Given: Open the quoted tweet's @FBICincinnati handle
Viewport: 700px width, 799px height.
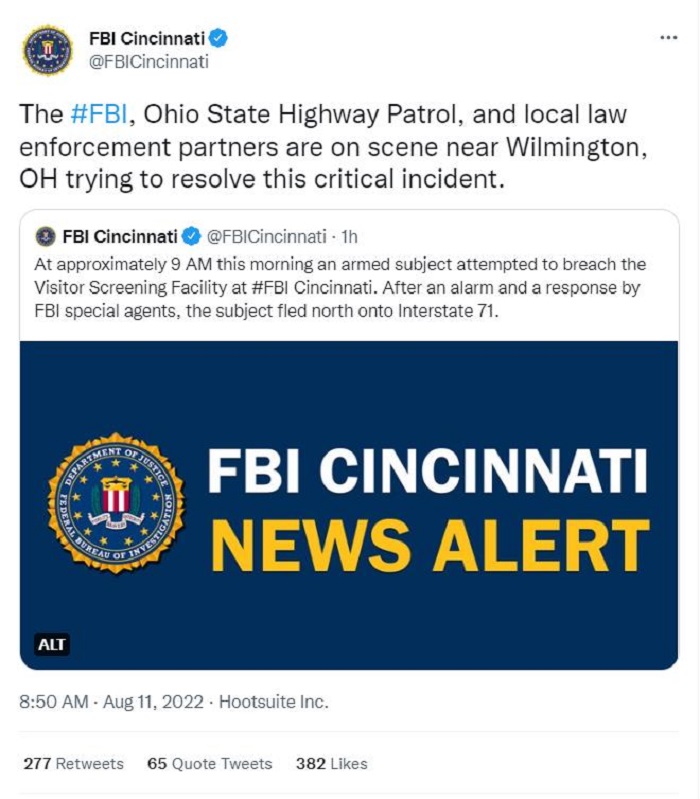Looking at the screenshot, I should (266, 237).
